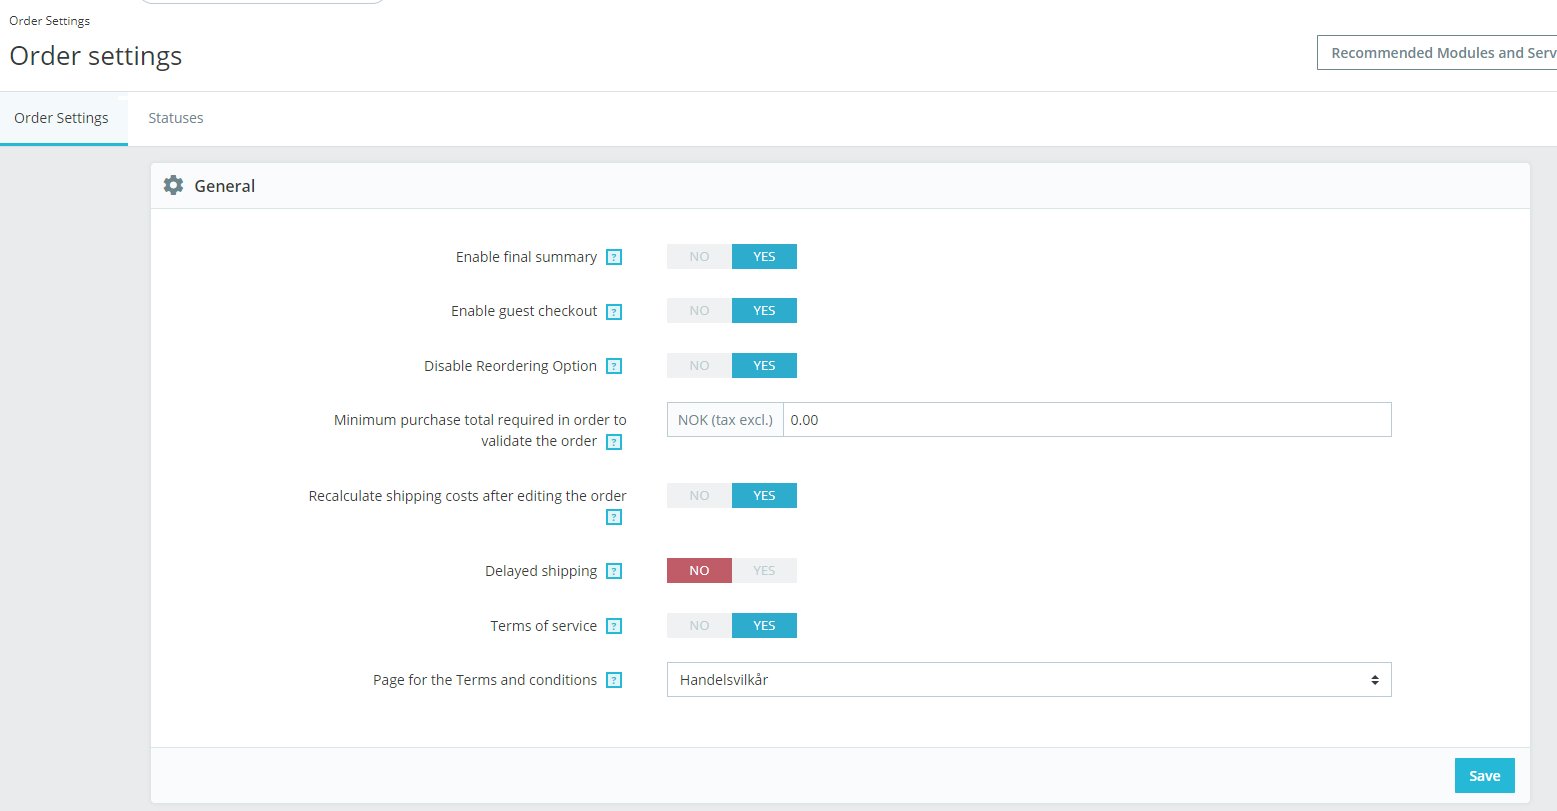Click the Minimum purchase total required label
The image size is (1557, 811).
480,430
